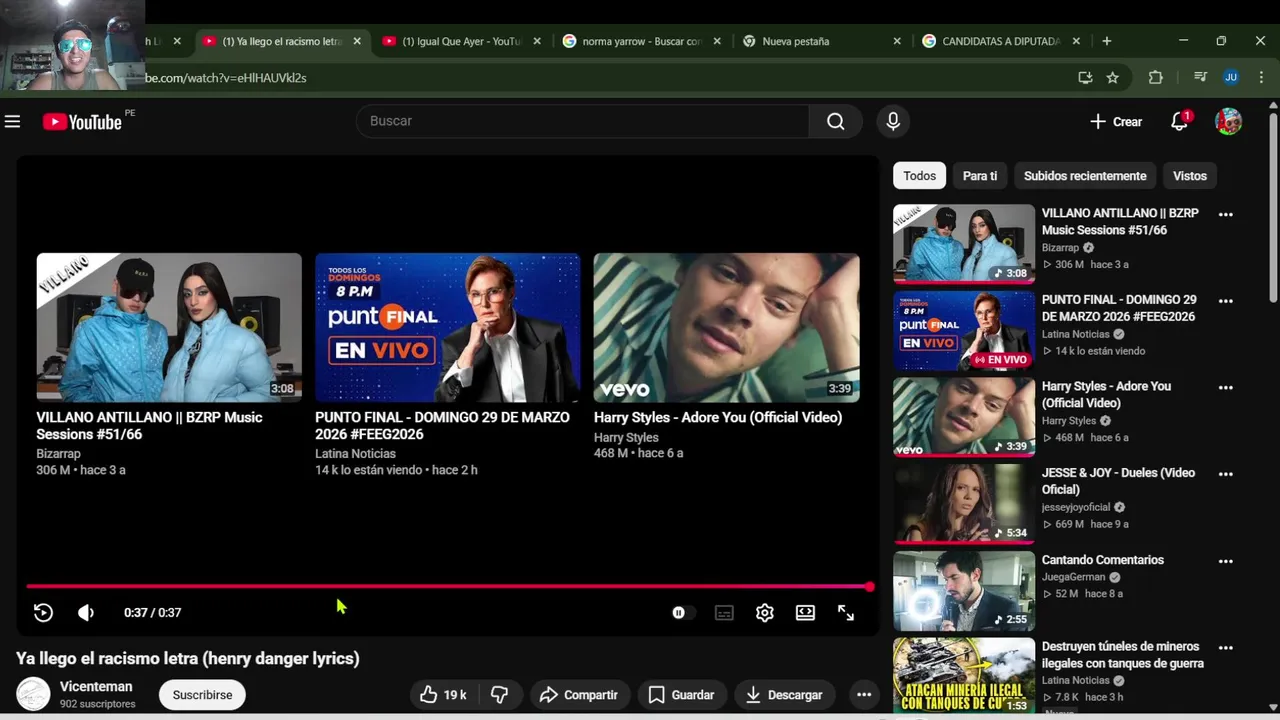
Task: Subscribe to Vicenteman with Suscribirse
Action: 202,695
